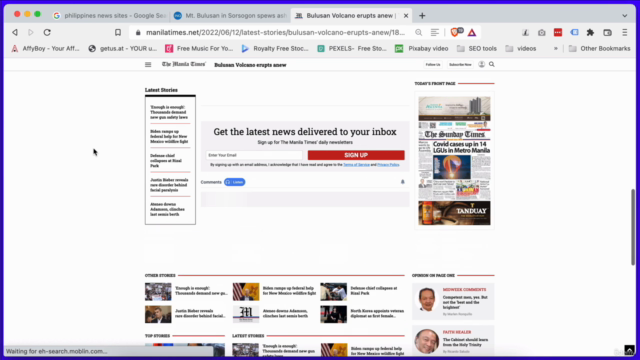Open the camera screenshot extension
Viewport: 640px width, 360px height.
(542, 32)
